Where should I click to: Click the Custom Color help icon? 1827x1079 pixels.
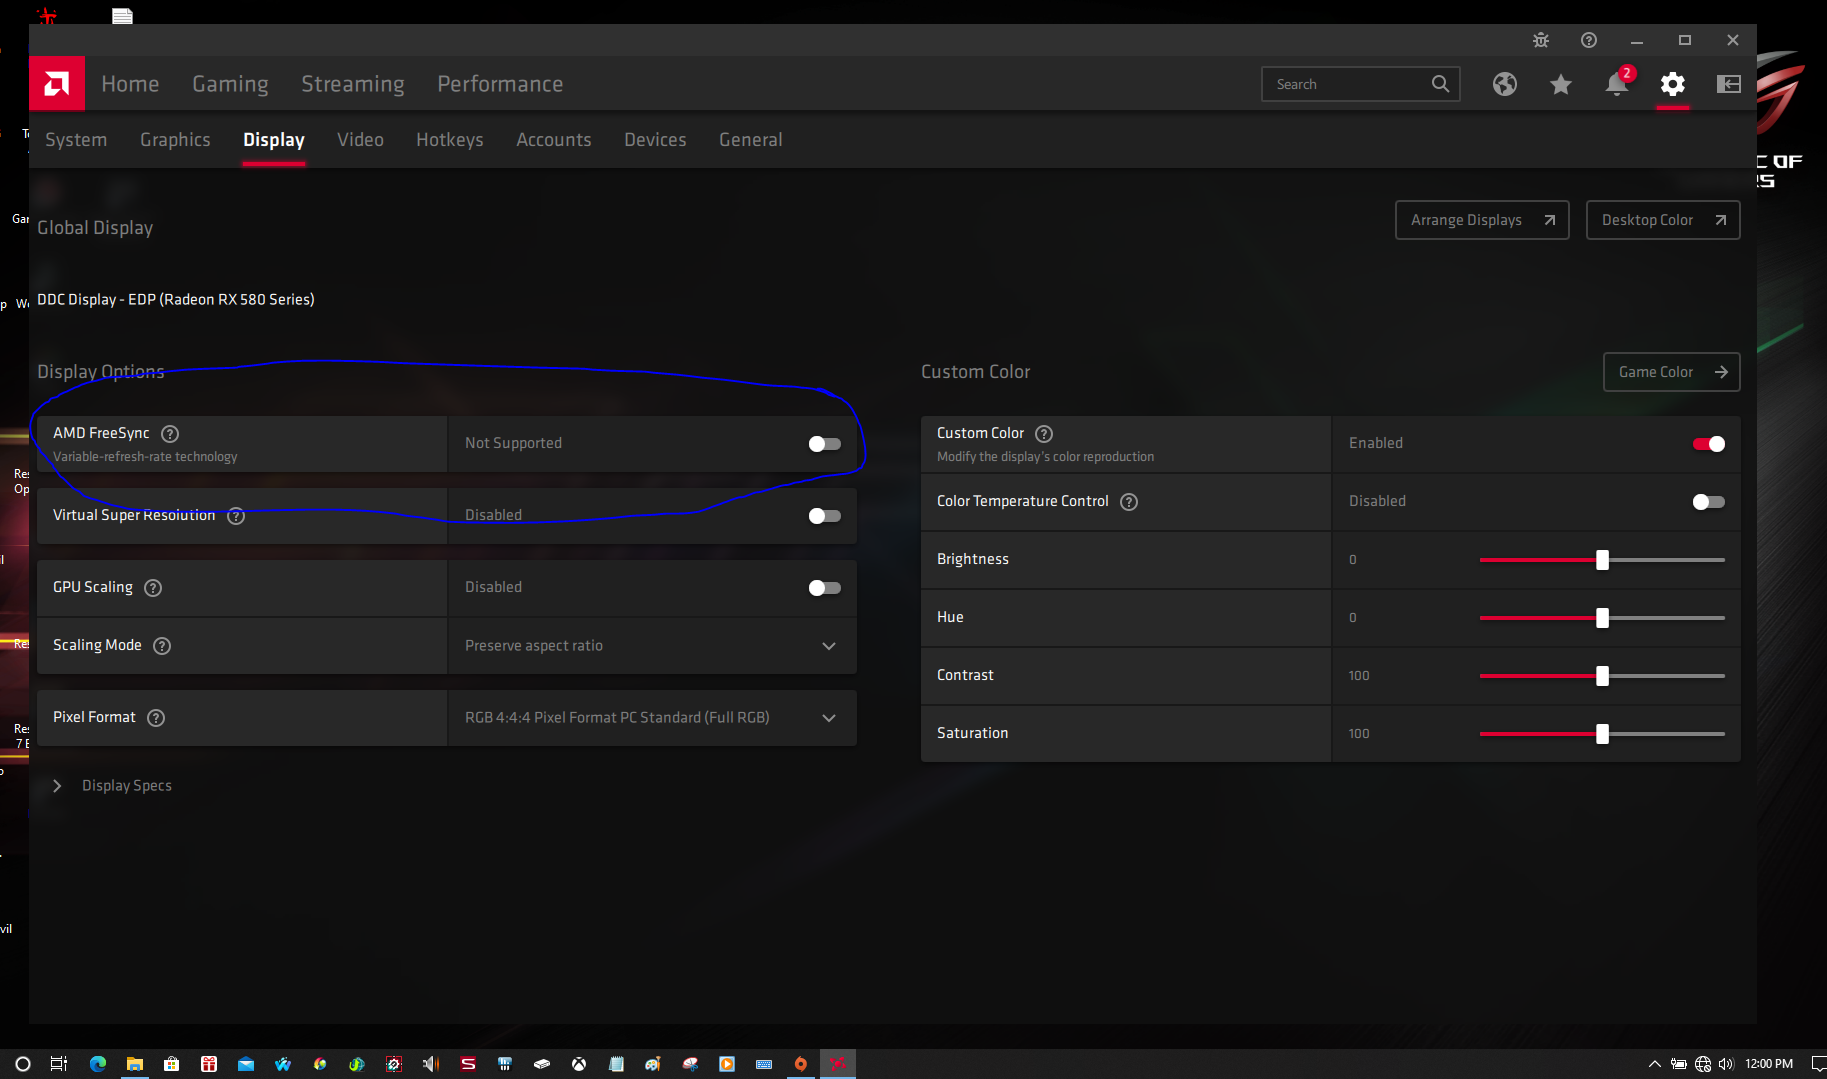(x=1044, y=433)
